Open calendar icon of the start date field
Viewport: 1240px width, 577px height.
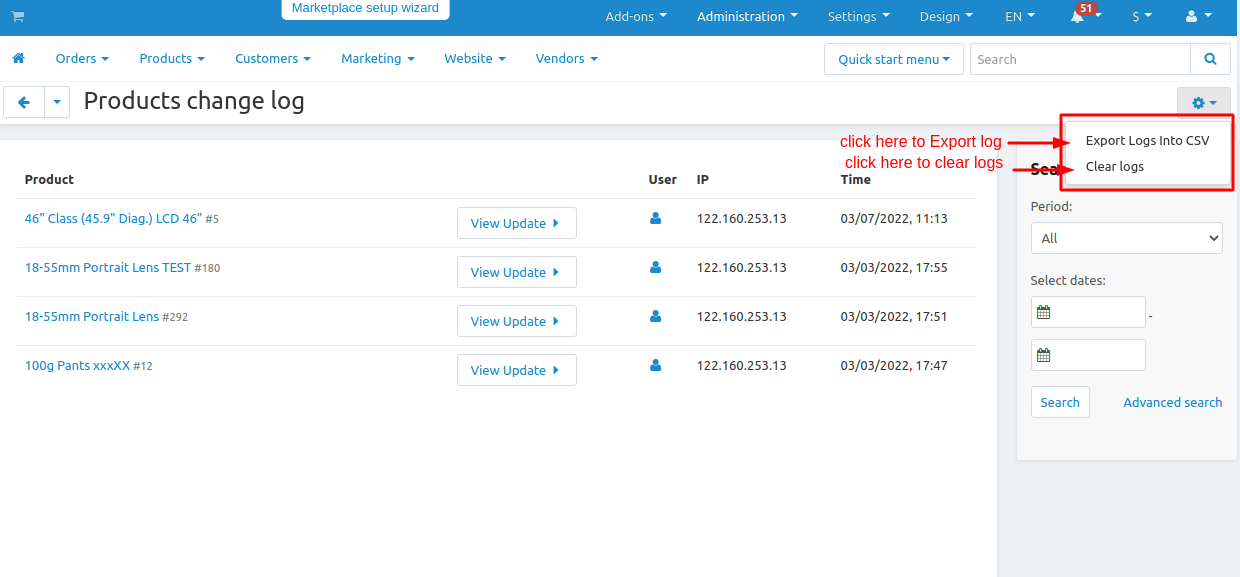point(1044,312)
